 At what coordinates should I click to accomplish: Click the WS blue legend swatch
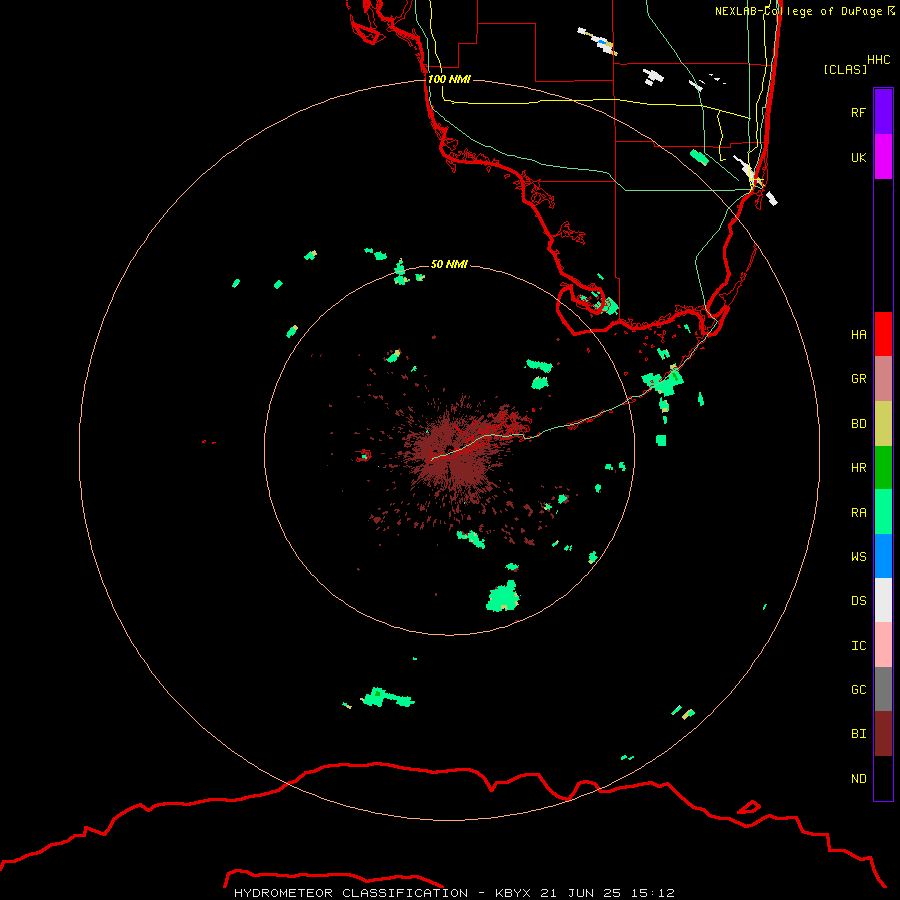883,556
